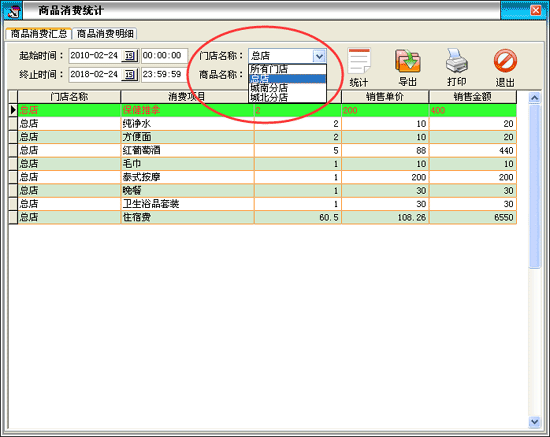
Task: Click the 统计 statistics icon
Action: [x=359, y=61]
